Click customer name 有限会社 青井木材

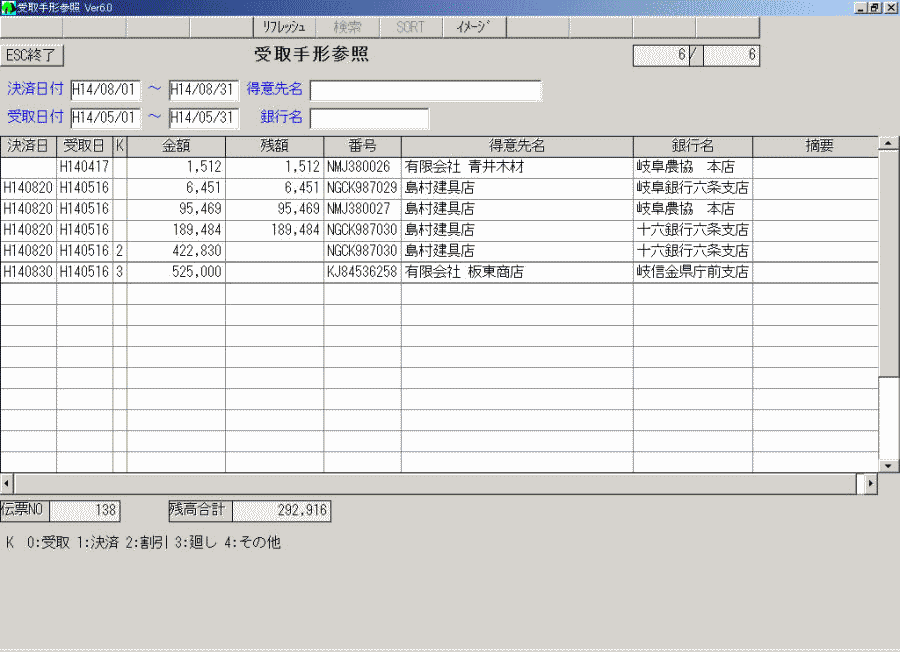tap(464, 167)
